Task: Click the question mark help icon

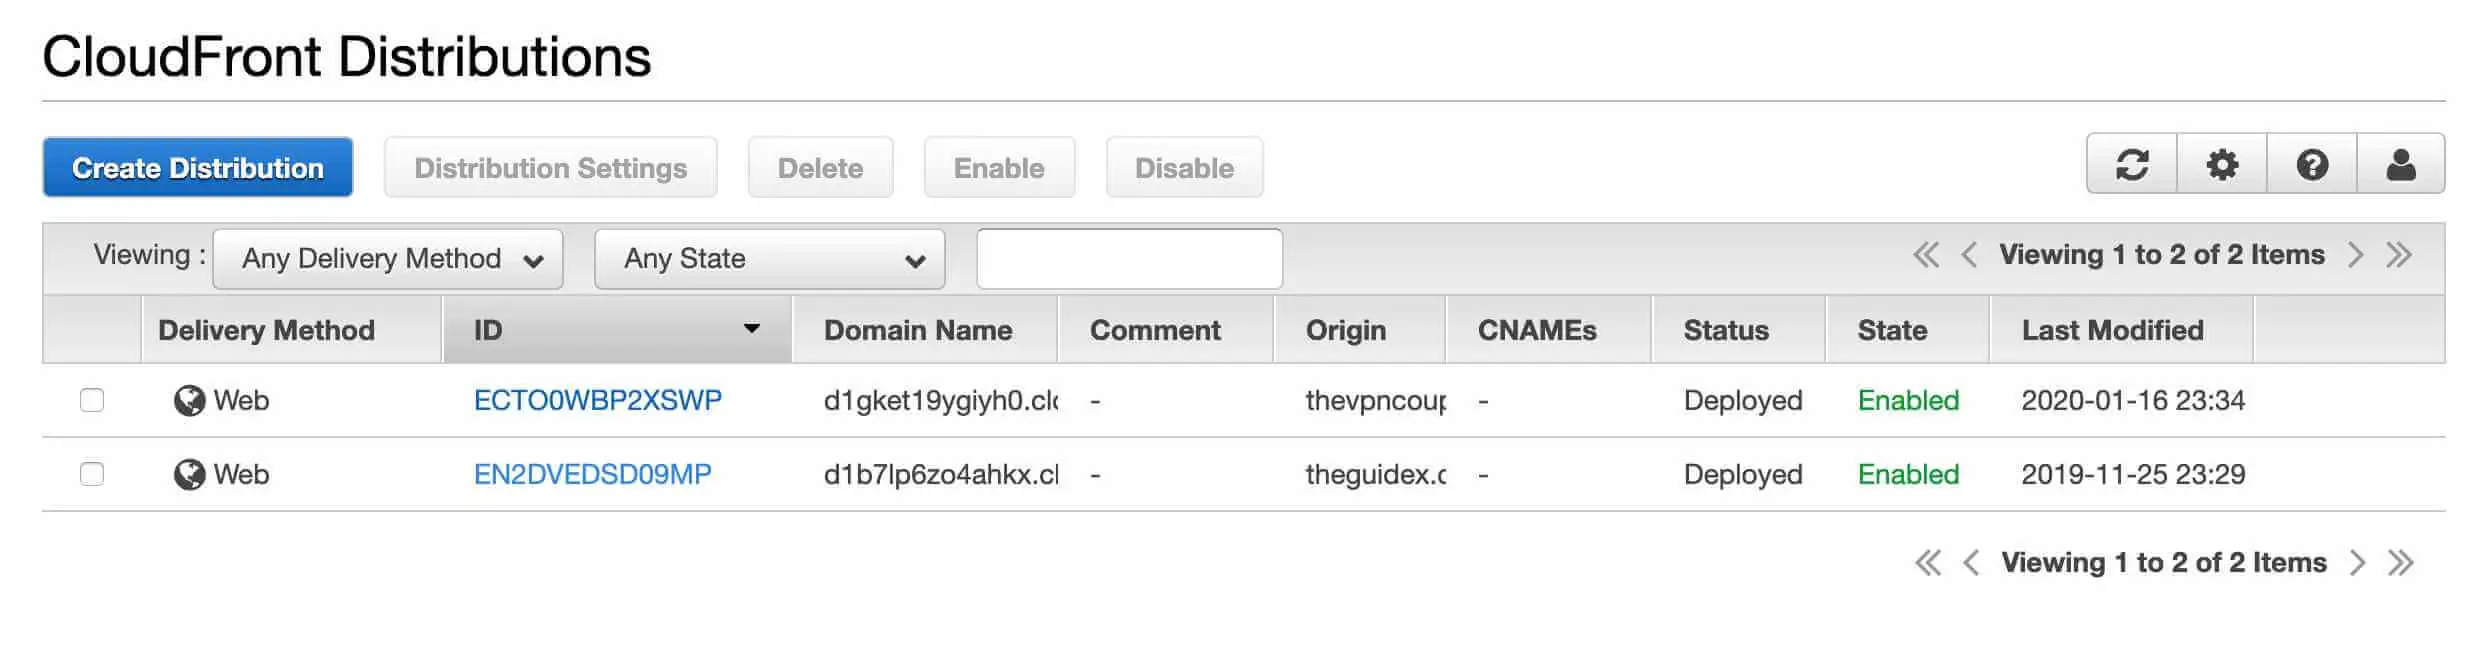Action: tap(2312, 164)
